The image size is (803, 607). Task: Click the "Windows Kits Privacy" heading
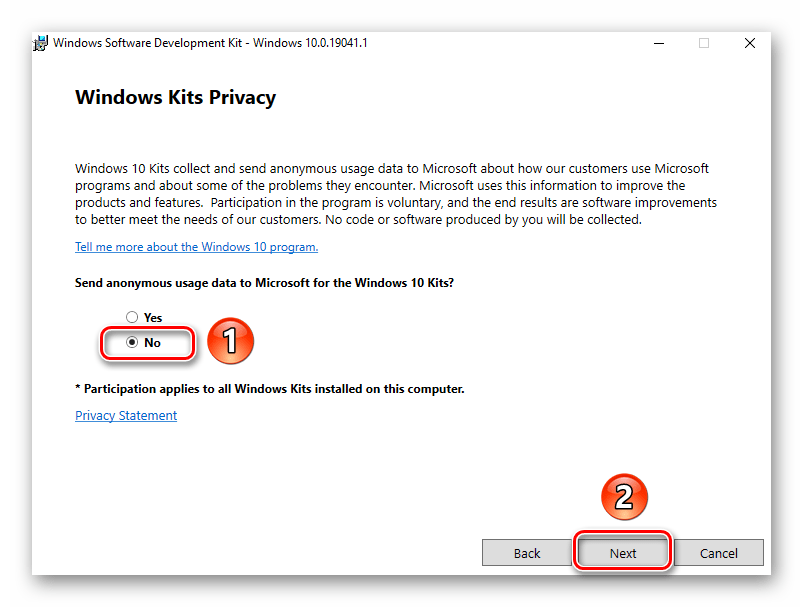175,98
